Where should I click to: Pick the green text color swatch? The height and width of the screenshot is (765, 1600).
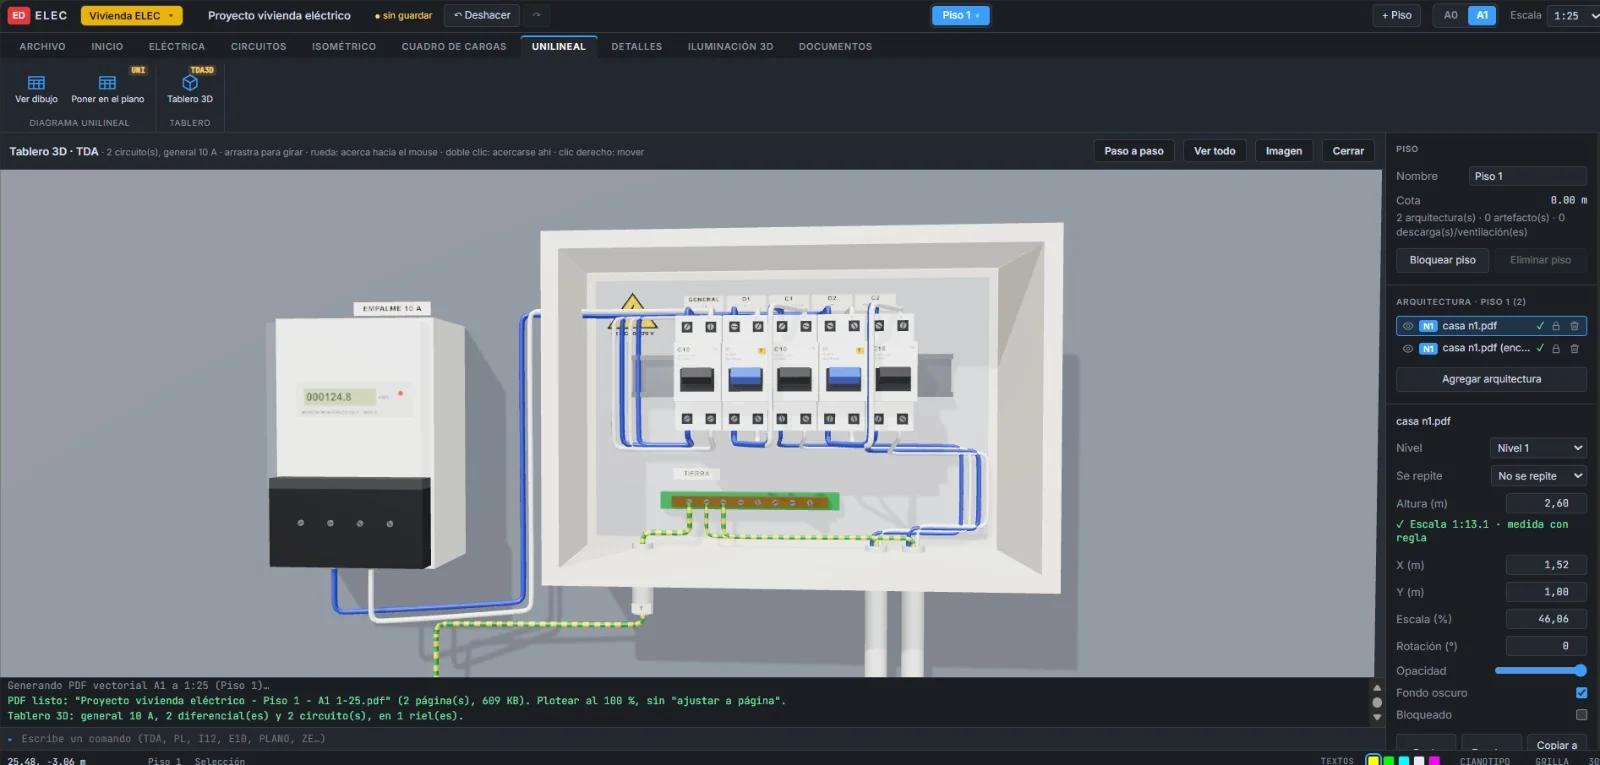(1388, 761)
